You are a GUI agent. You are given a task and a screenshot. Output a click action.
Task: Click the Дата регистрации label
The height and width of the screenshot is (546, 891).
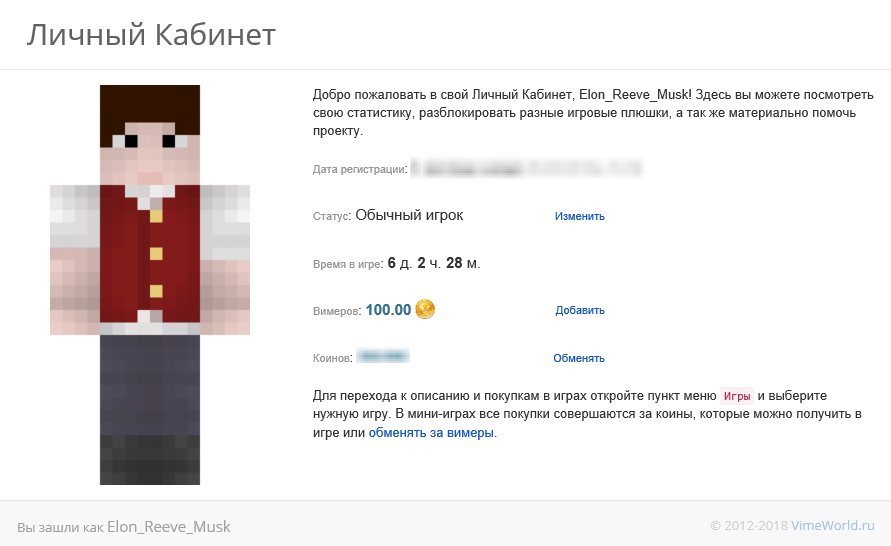(x=360, y=169)
